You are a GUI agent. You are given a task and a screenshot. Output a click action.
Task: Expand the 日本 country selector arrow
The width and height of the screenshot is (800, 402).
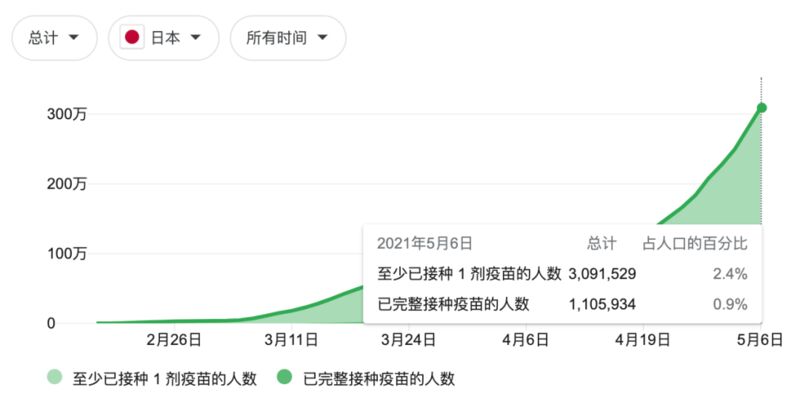(x=196, y=38)
